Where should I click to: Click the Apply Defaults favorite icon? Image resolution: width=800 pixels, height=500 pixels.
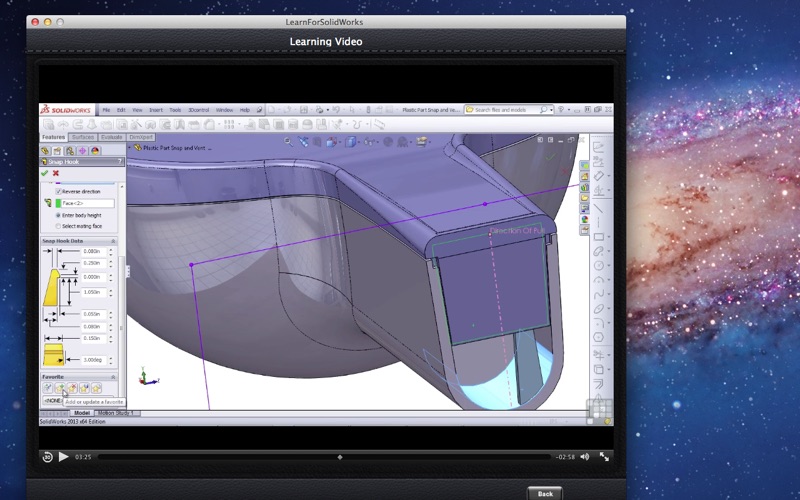(x=48, y=389)
